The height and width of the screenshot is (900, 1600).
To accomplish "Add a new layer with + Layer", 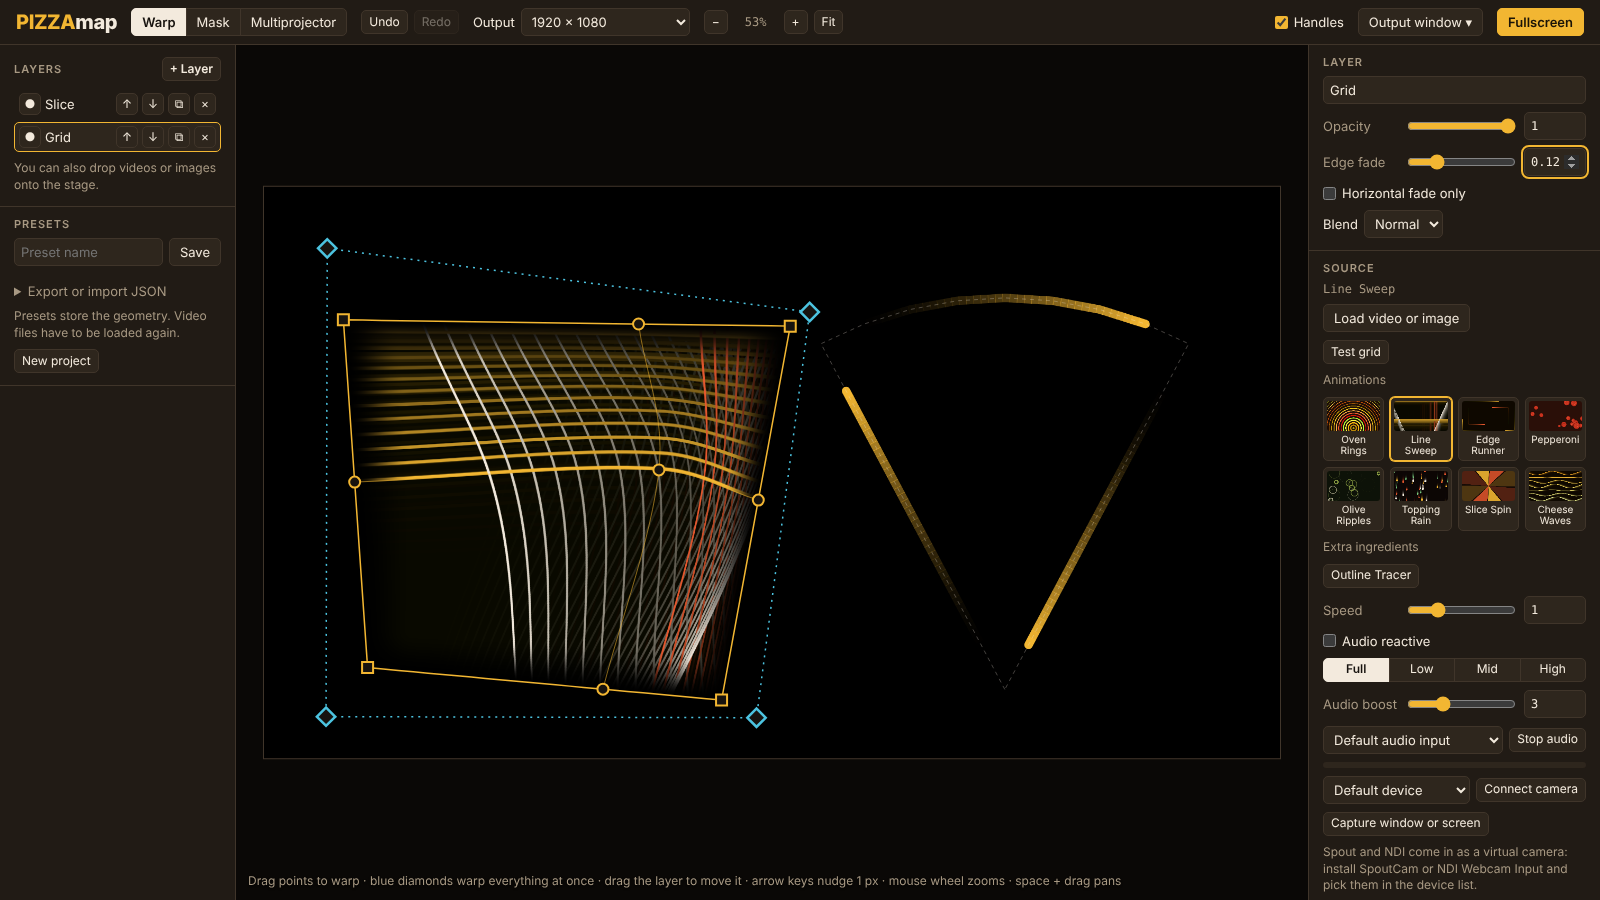I will (x=191, y=69).
